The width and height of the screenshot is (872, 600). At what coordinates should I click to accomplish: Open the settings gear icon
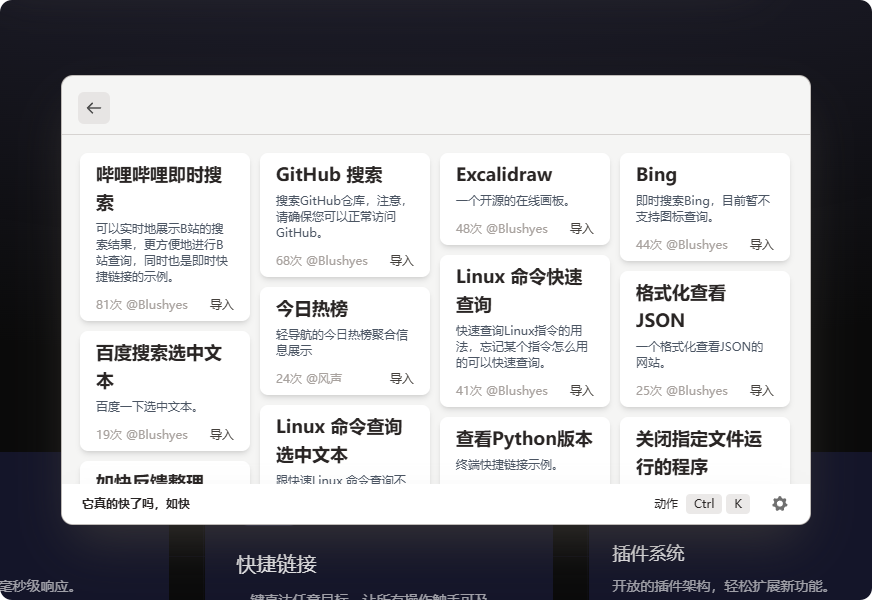coord(780,504)
